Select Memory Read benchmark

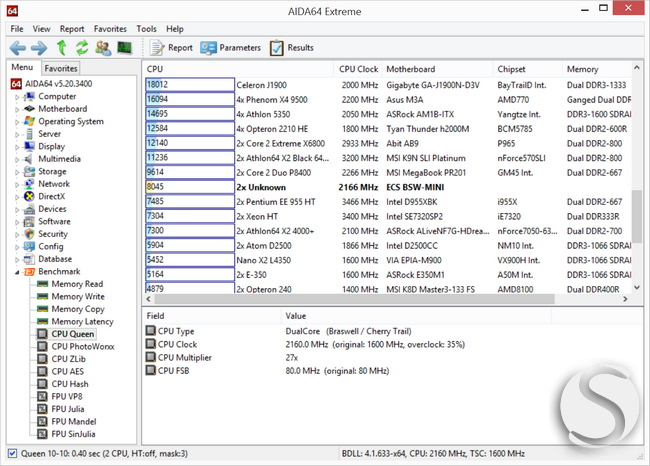pos(77,284)
